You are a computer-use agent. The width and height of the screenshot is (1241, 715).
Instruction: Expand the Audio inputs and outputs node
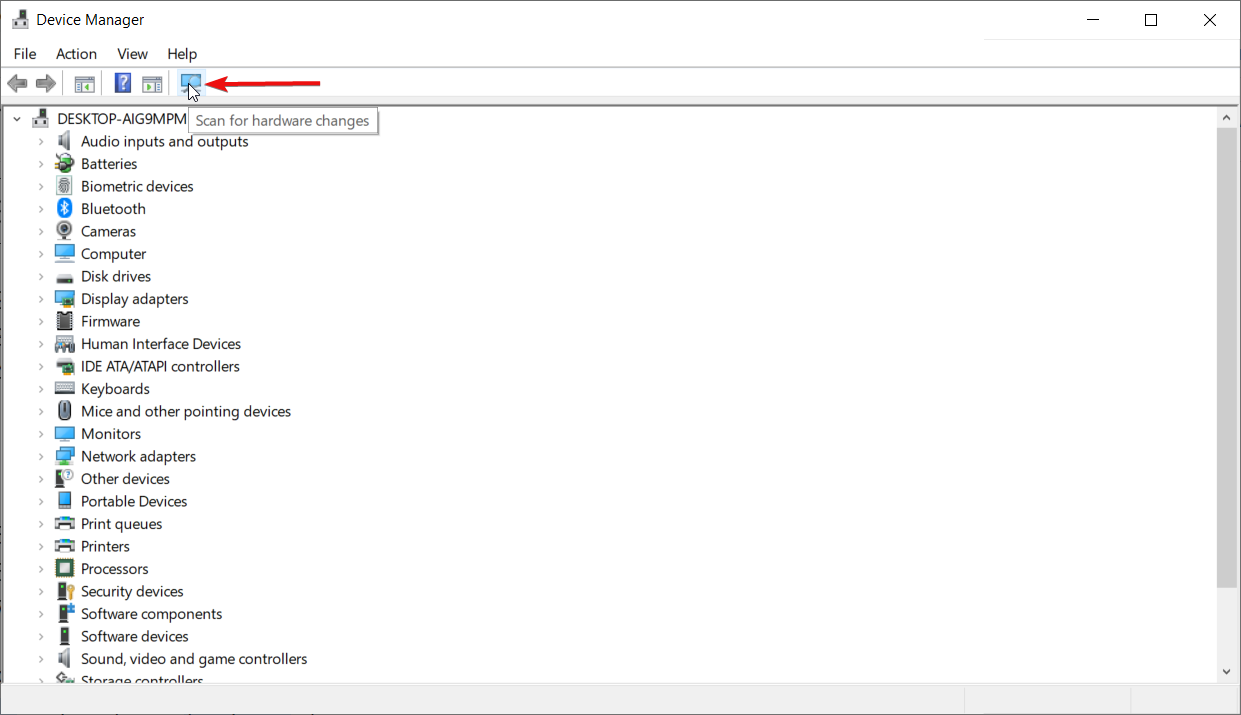click(41, 141)
